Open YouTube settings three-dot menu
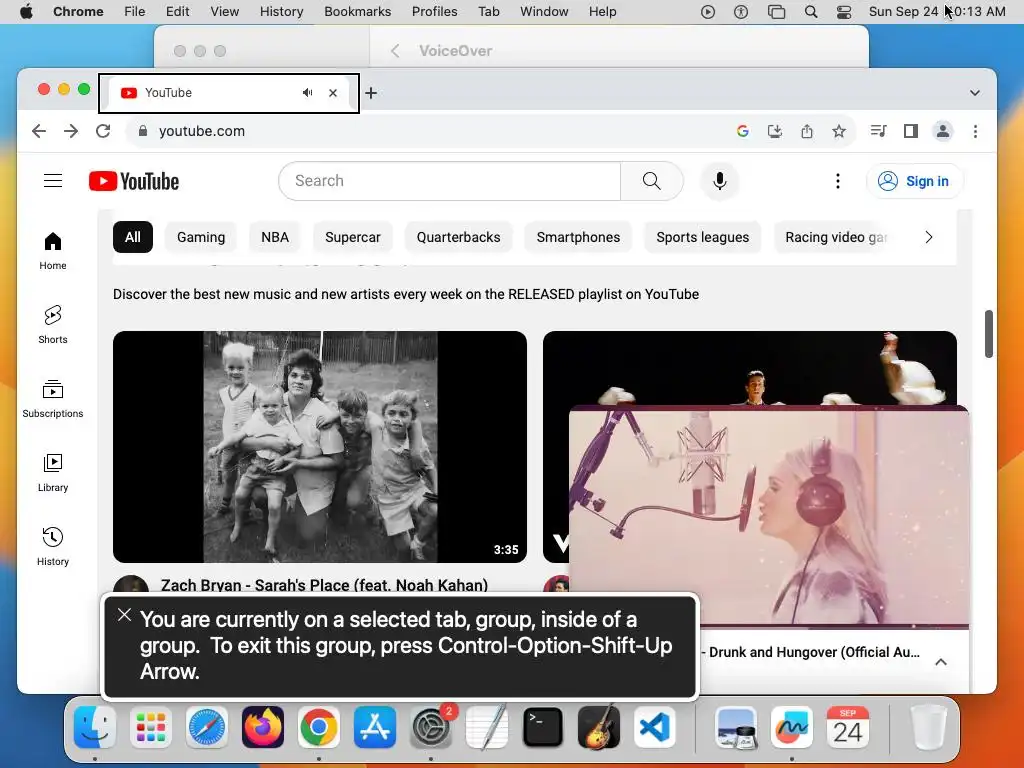The width and height of the screenshot is (1024, 768). click(838, 181)
